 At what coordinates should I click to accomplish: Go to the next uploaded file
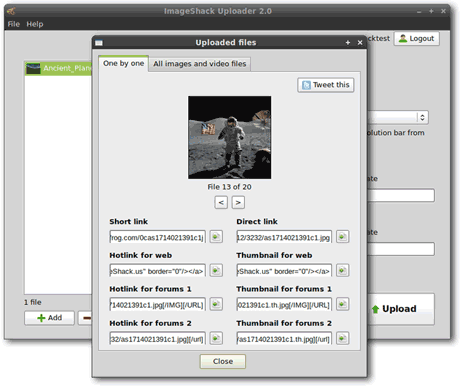click(238, 202)
